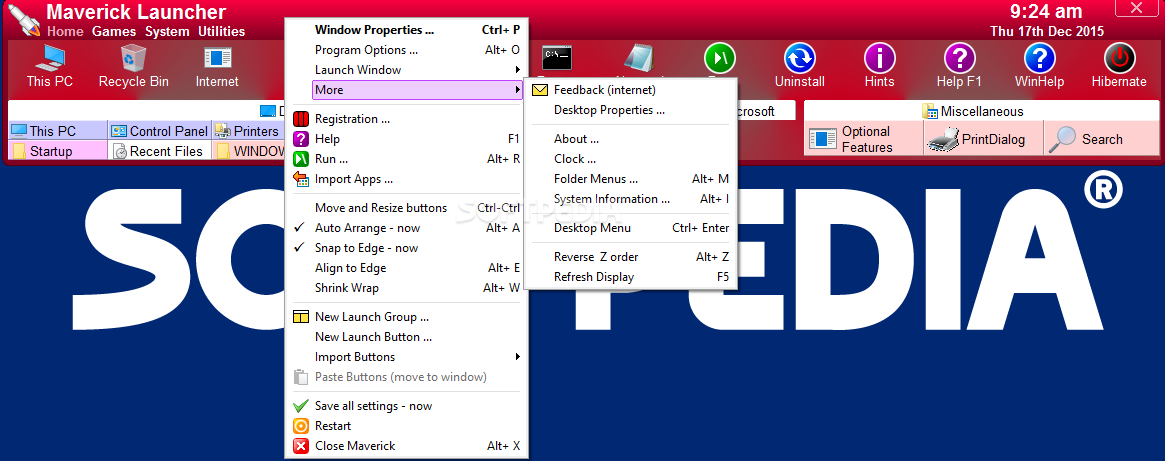Click the Search magnifier button
The image size is (1165, 461).
tap(1101, 139)
